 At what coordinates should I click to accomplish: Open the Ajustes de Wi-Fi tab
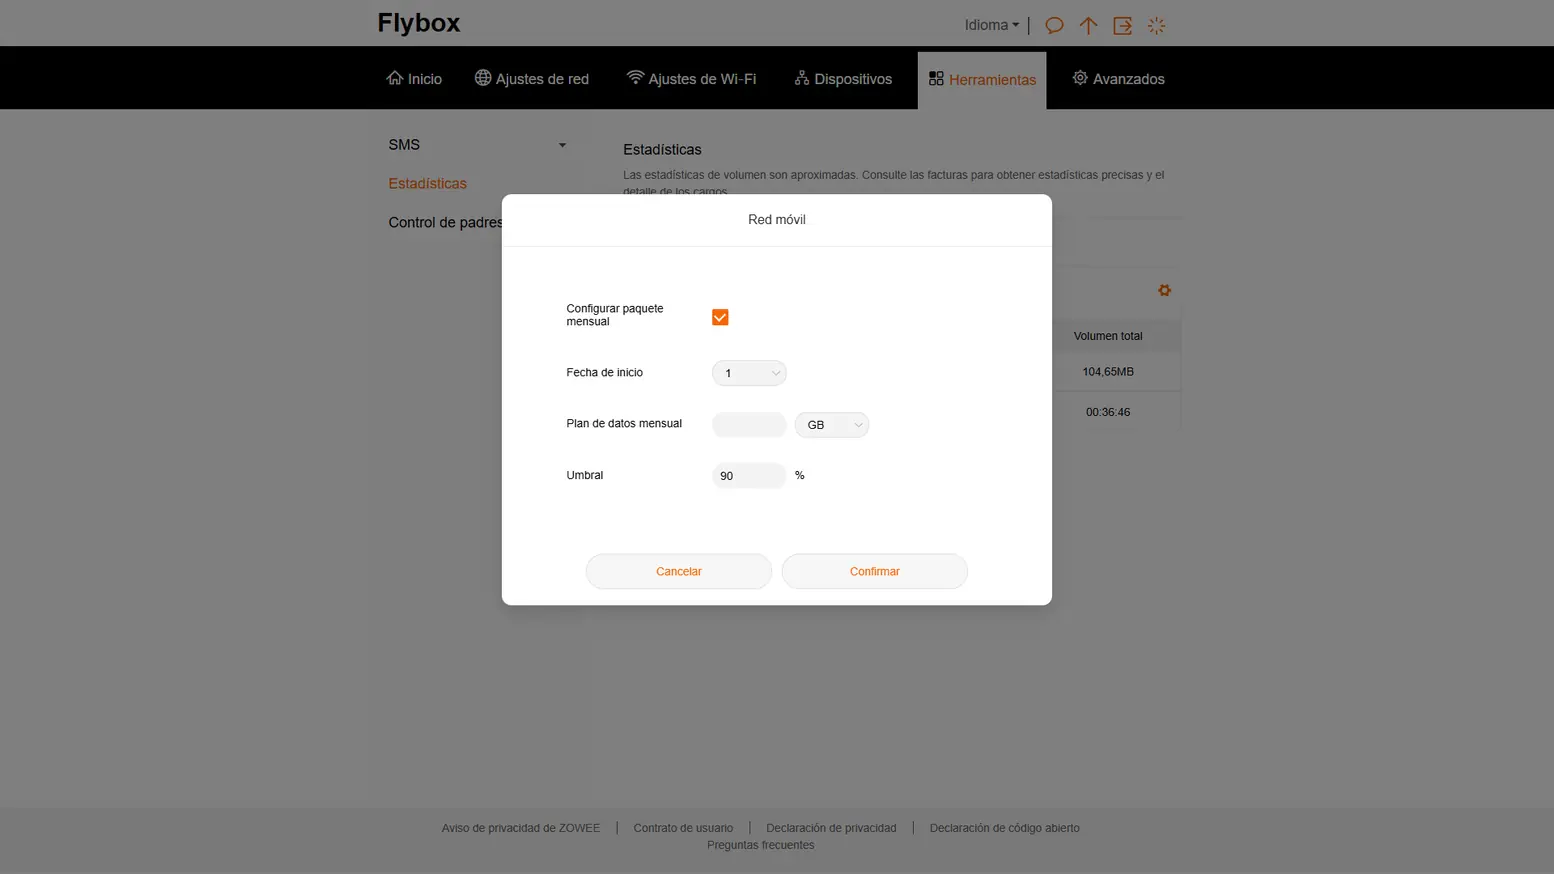(x=691, y=79)
